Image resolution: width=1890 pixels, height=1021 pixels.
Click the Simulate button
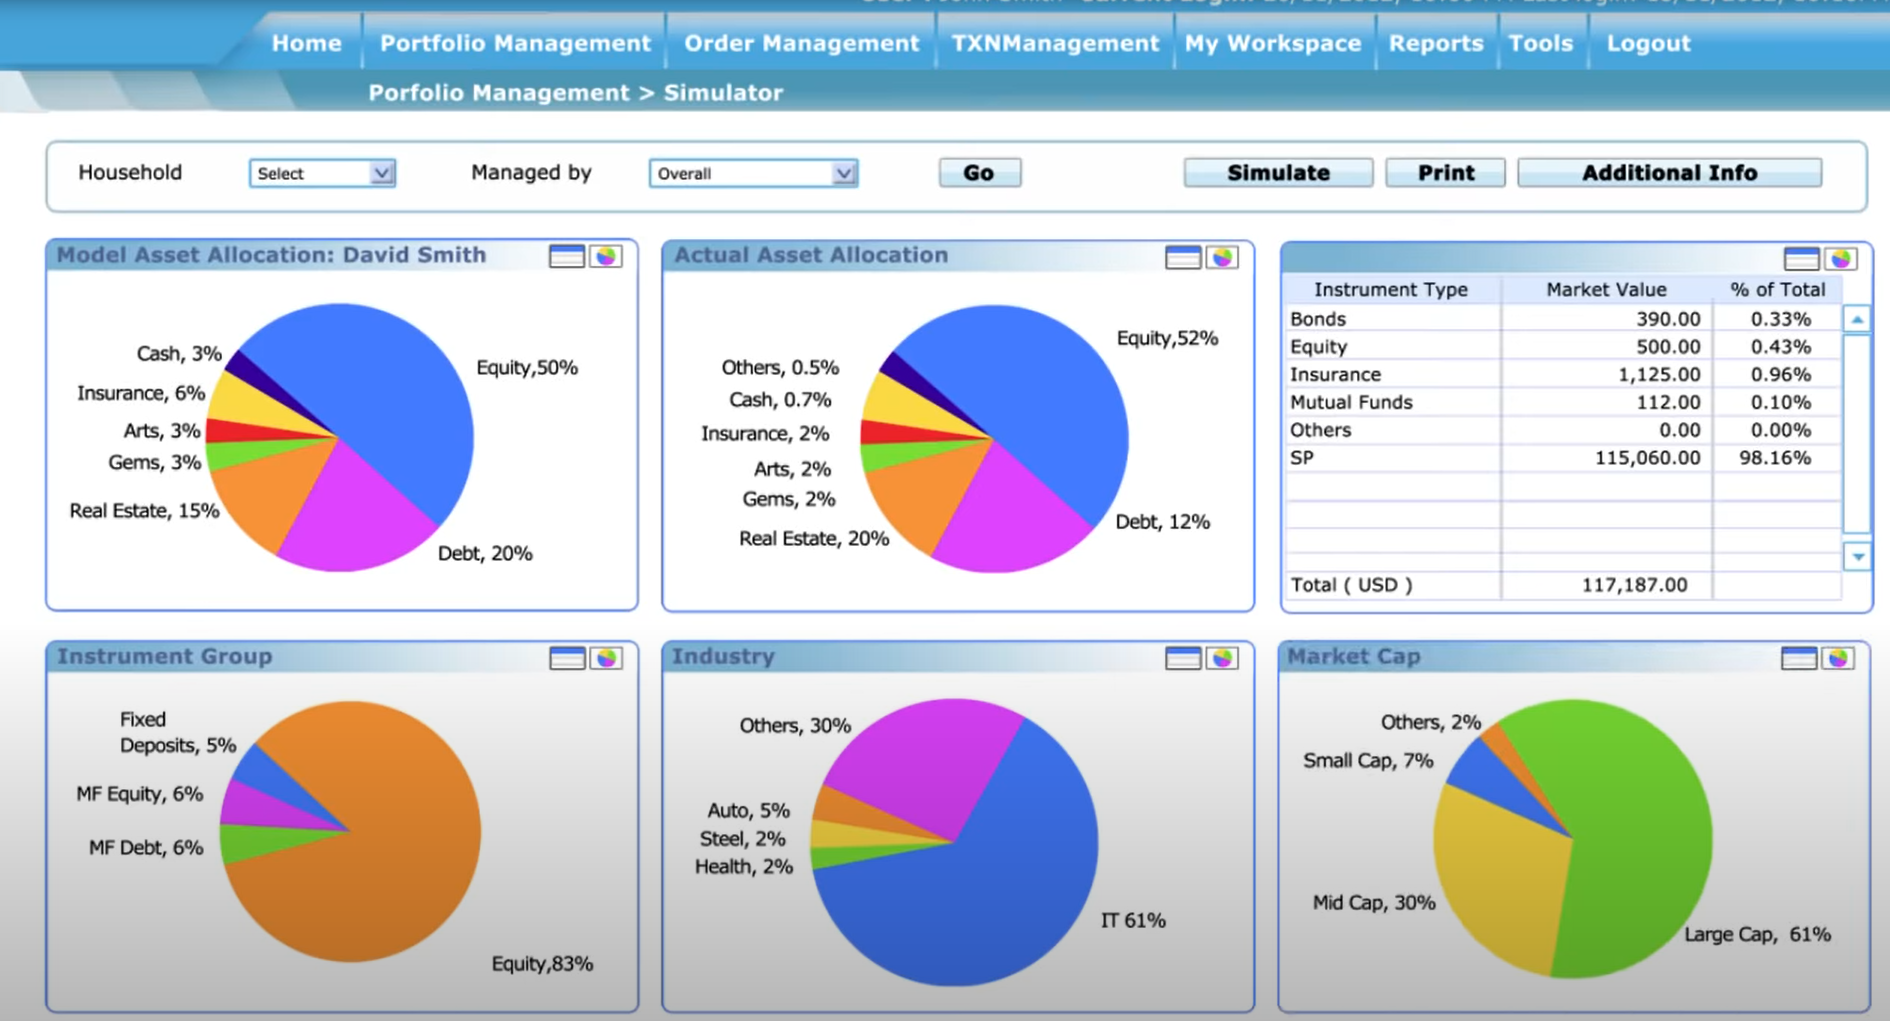(1277, 172)
